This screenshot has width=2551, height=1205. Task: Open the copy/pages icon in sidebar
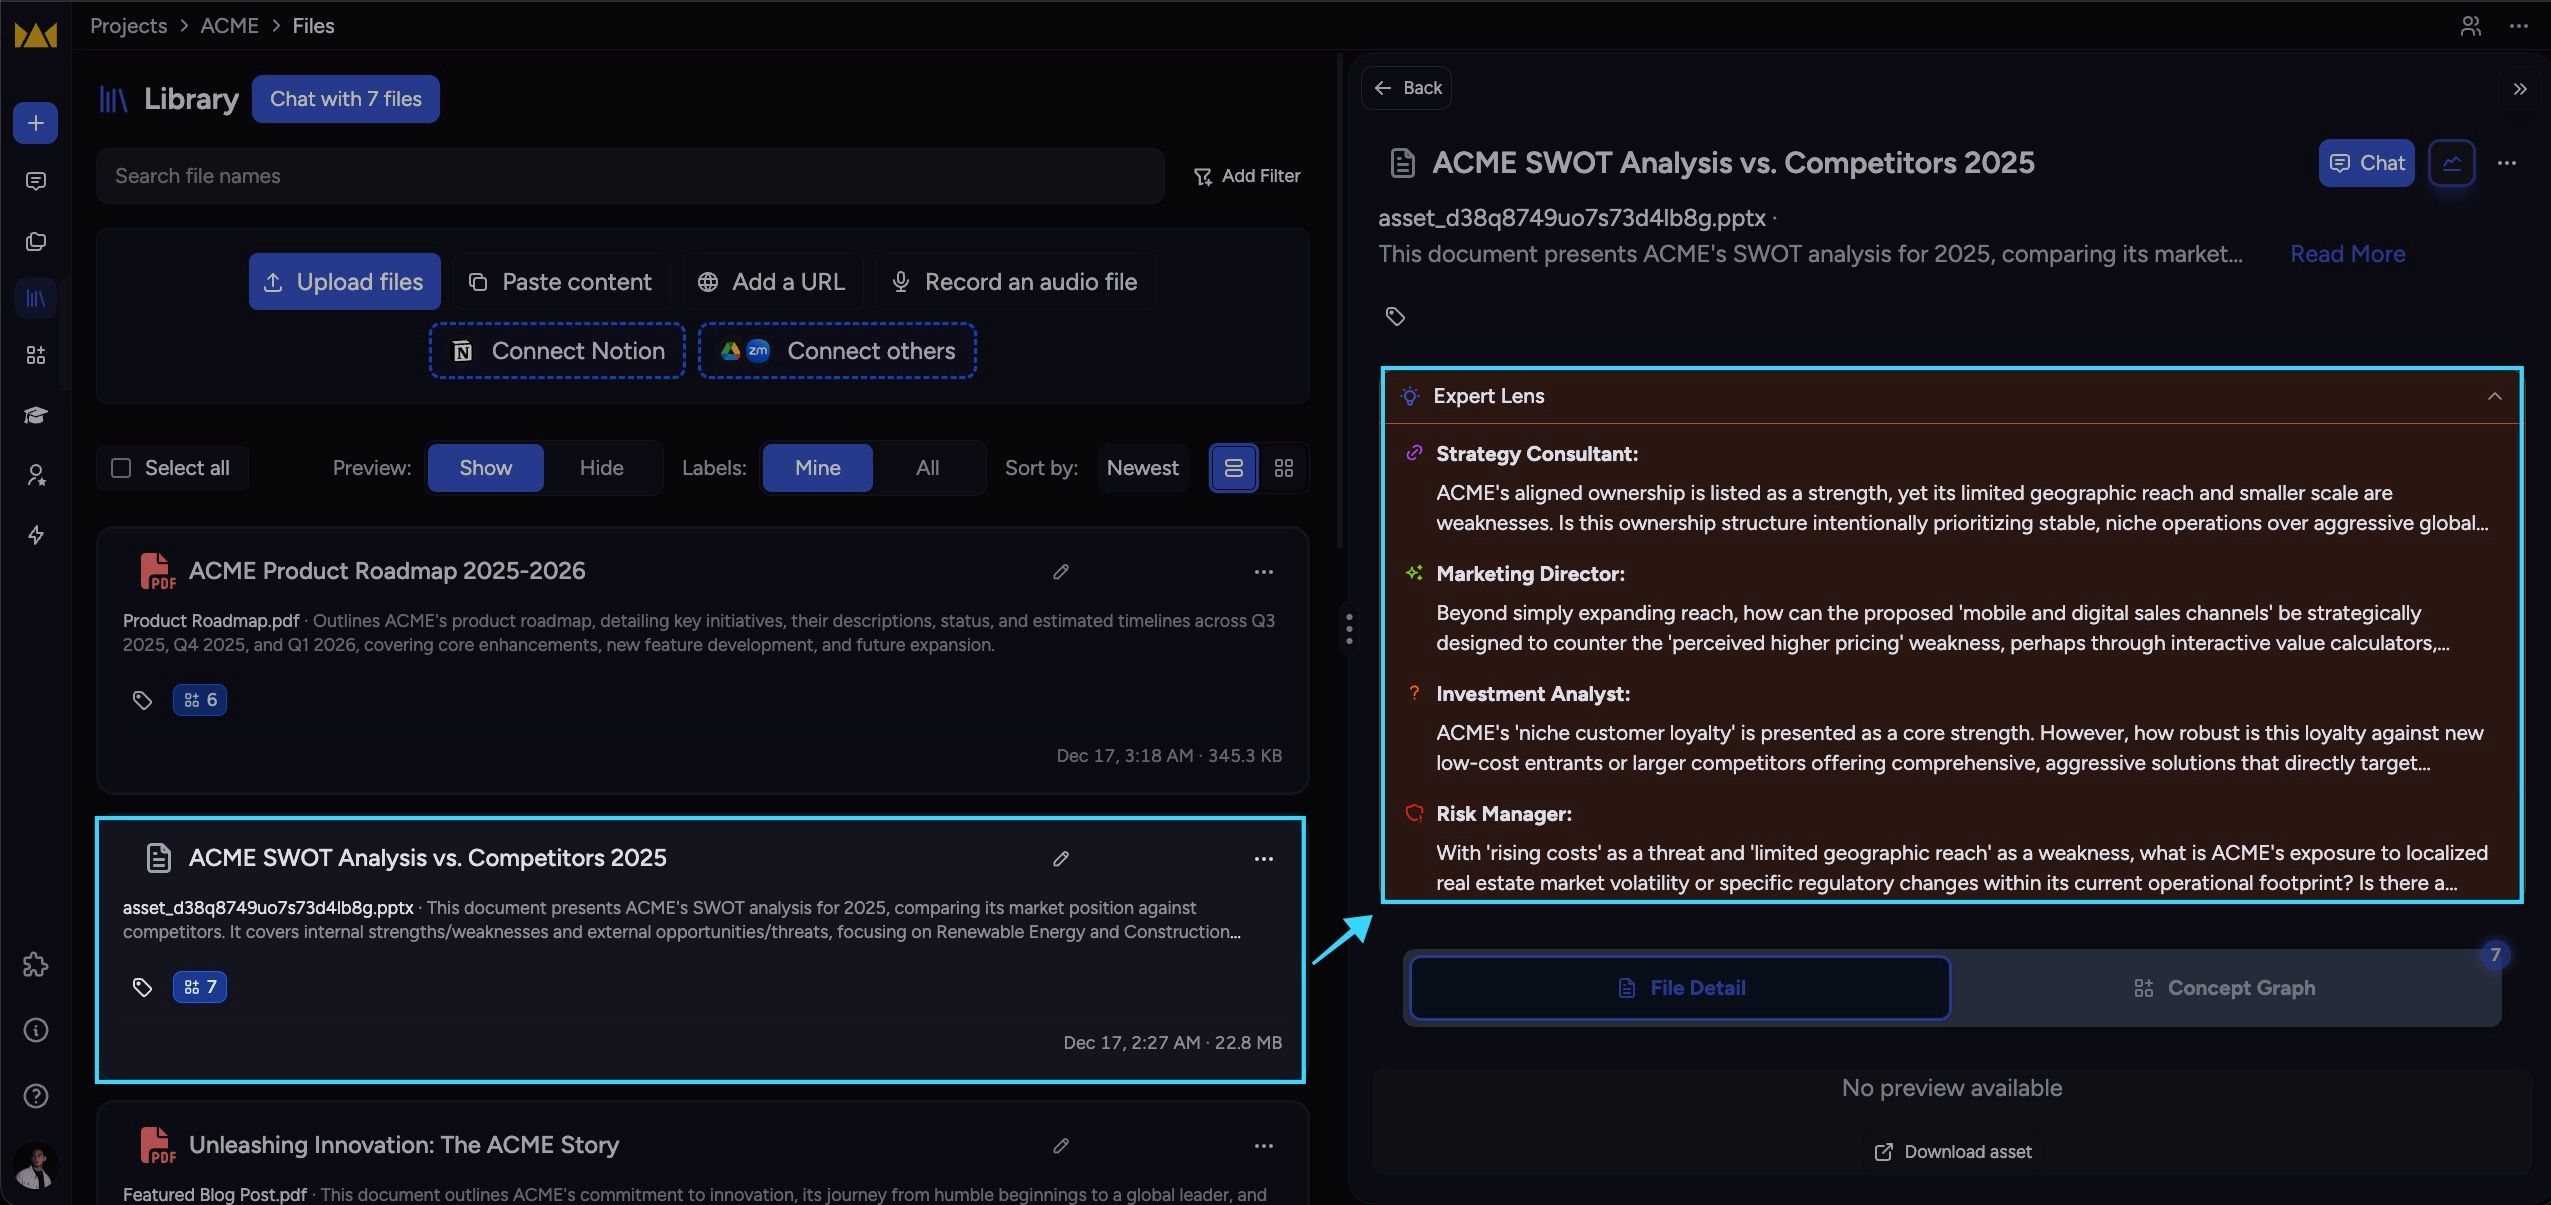point(35,241)
